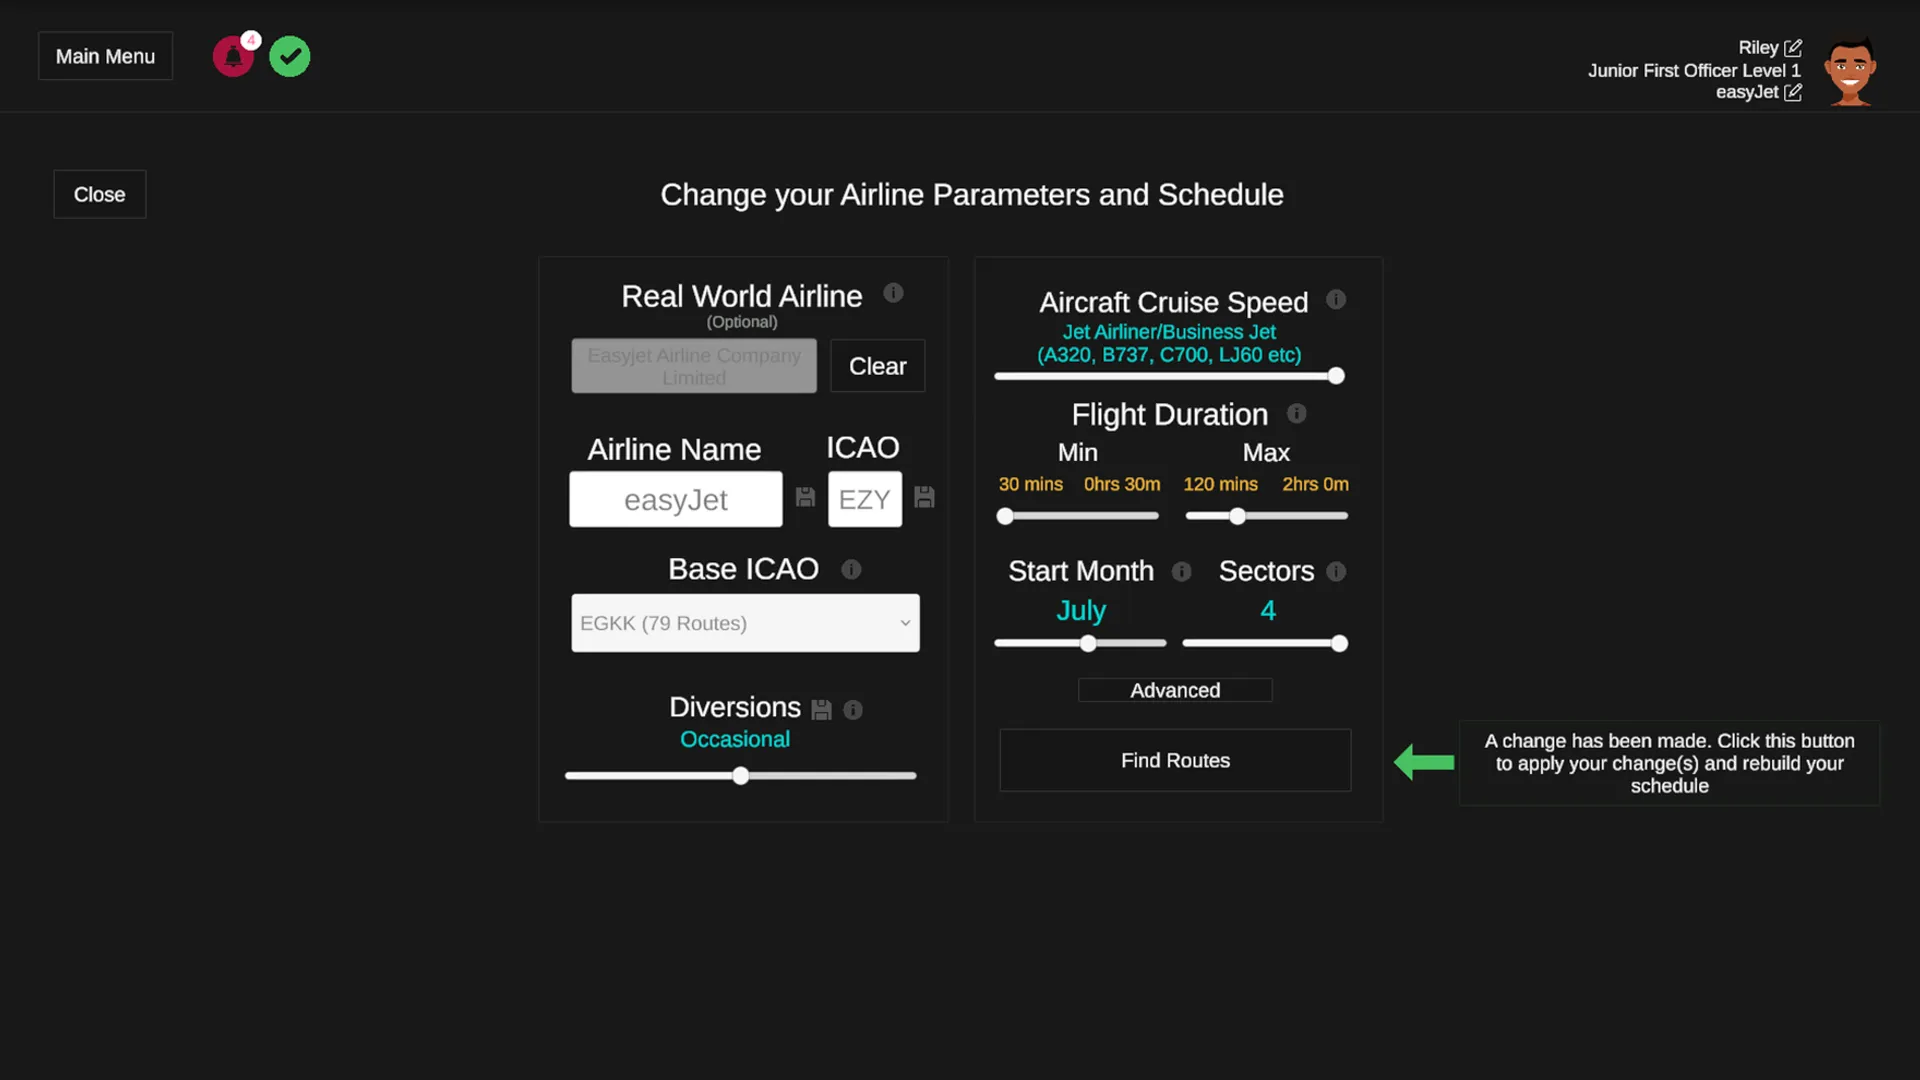Clear the Real World Airline selection
The image size is (1920, 1080).
[x=877, y=366]
